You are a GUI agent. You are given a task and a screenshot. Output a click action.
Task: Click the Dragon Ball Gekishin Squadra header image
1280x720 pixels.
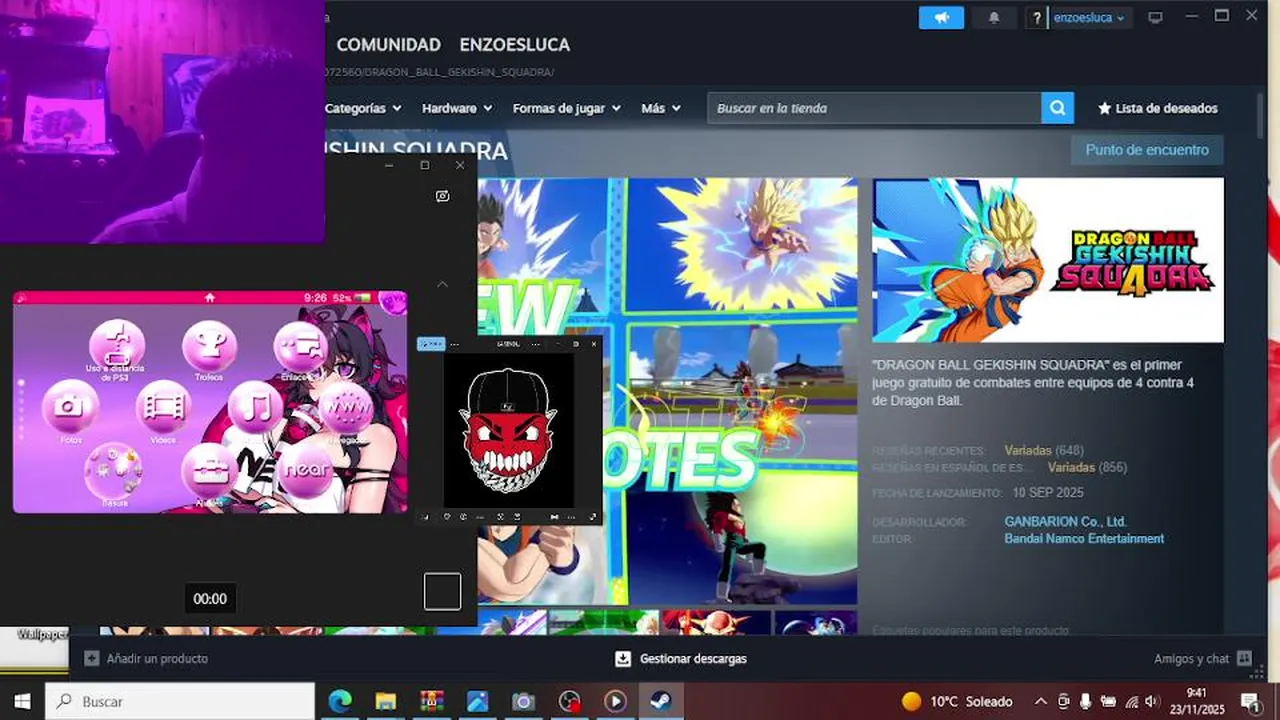1048,260
